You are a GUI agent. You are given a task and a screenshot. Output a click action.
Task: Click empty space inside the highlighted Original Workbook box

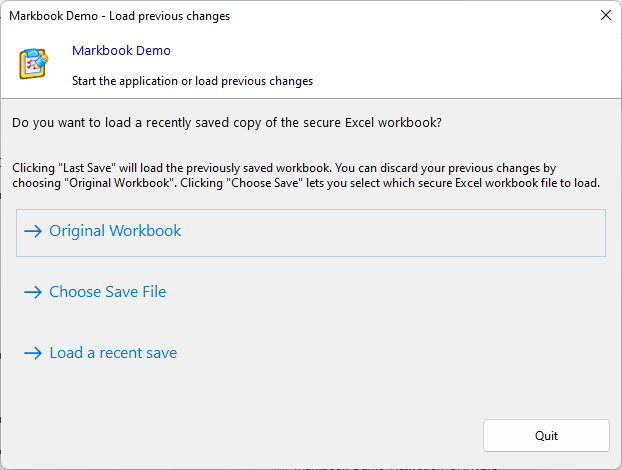[400, 232]
